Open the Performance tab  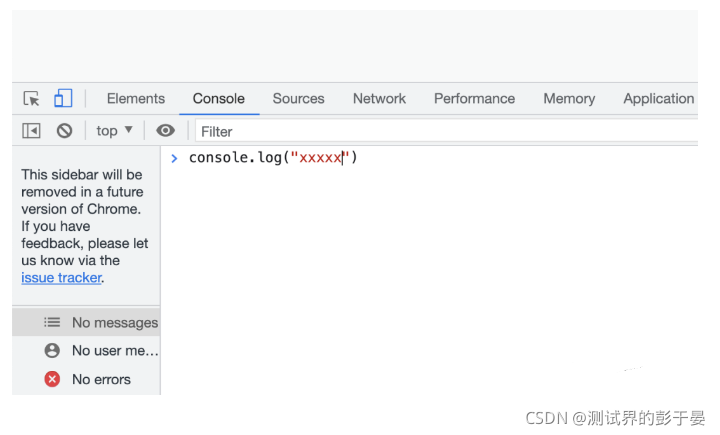474,98
